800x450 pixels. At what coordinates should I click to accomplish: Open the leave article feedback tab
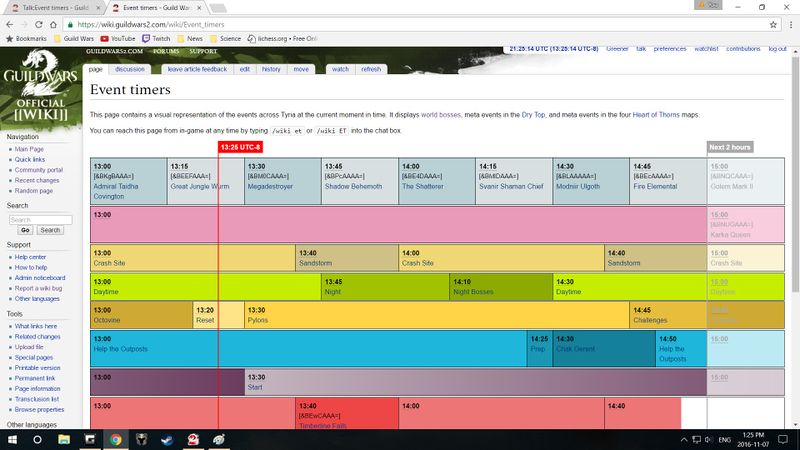[197, 69]
